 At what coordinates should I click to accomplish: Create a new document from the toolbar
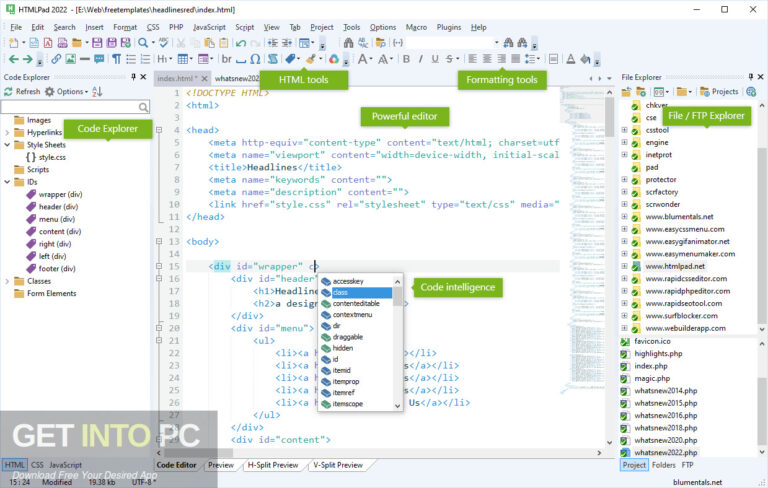click(x=14, y=43)
